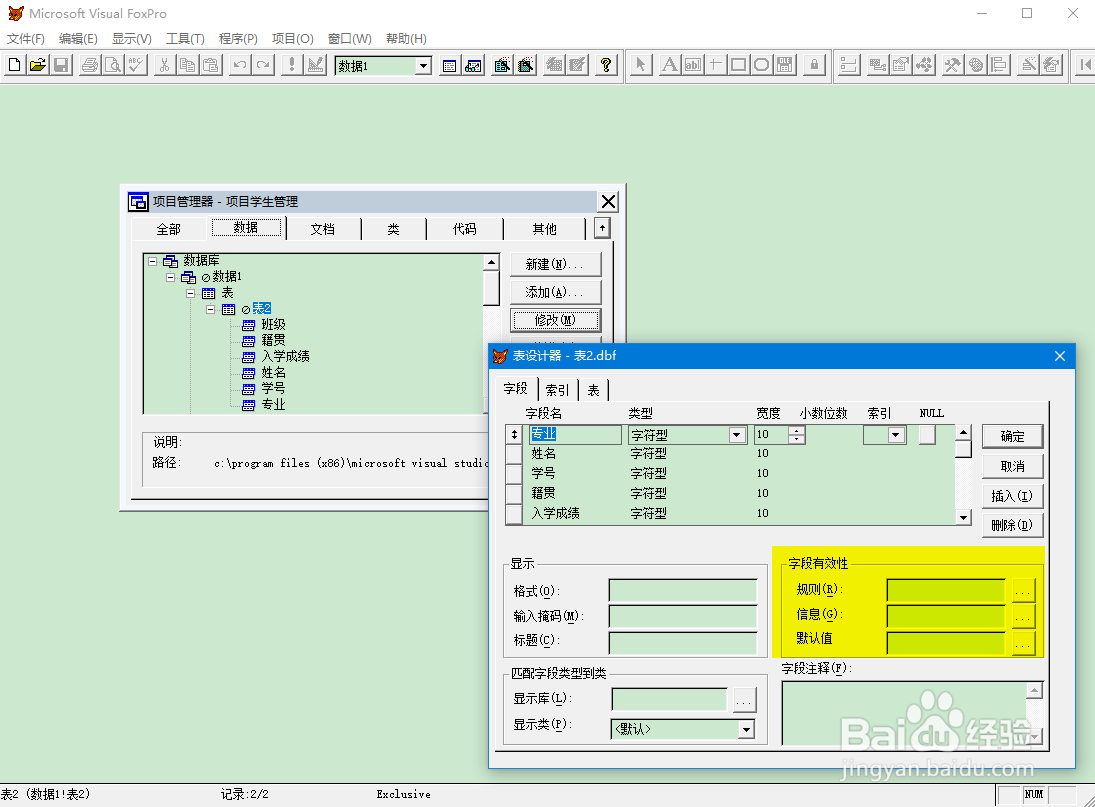Click the 取消 button in Table Designer
This screenshot has height=807, width=1095.
(x=1013, y=466)
